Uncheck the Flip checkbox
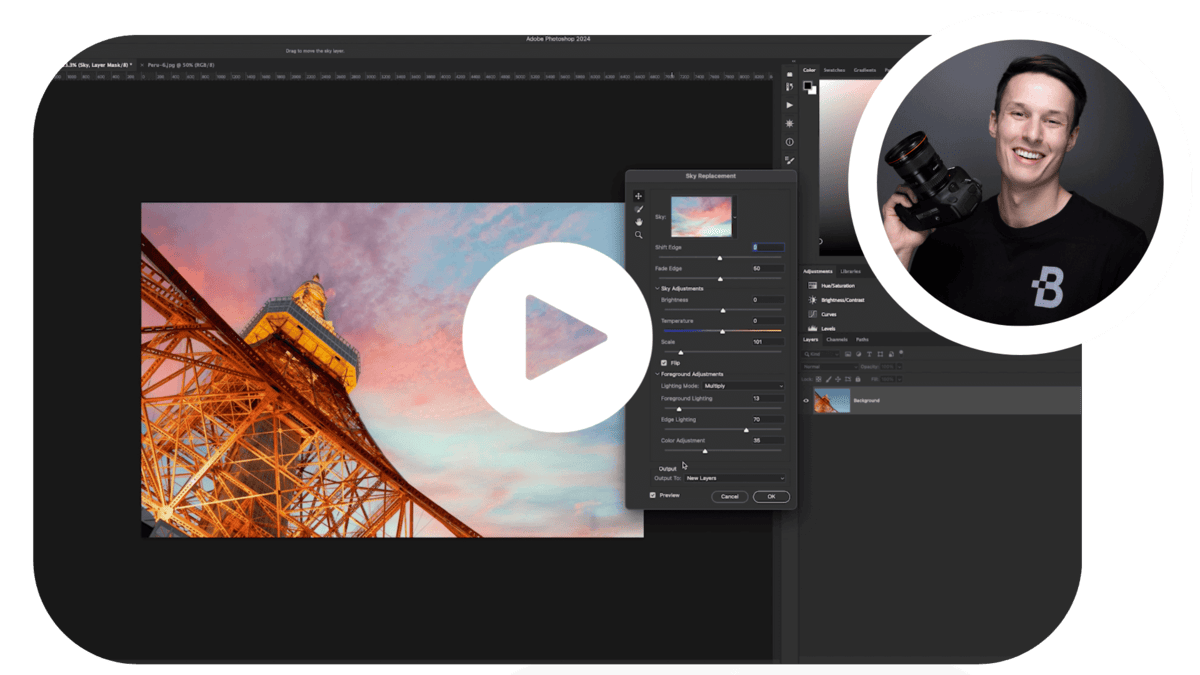Image resolution: width=1200 pixels, height=675 pixels. (x=664, y=363)
